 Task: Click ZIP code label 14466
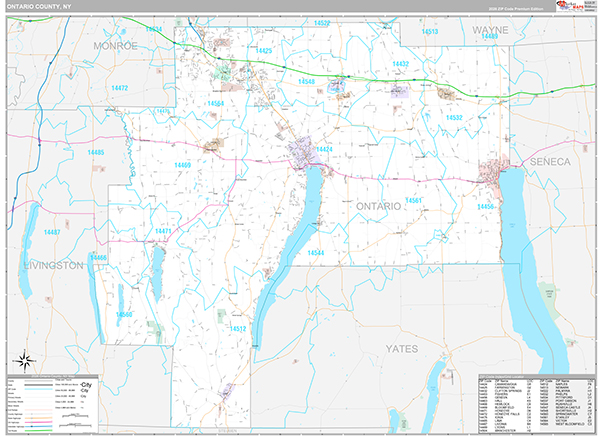tap(98, 257)
